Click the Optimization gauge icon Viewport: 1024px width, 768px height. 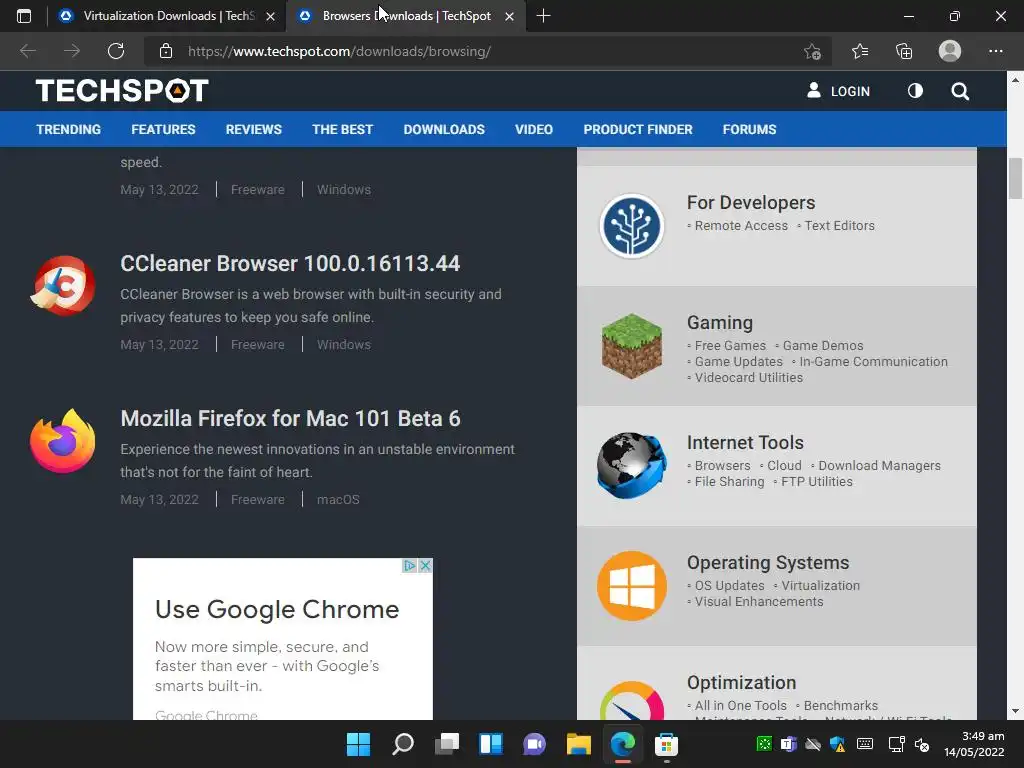[632, 701]
